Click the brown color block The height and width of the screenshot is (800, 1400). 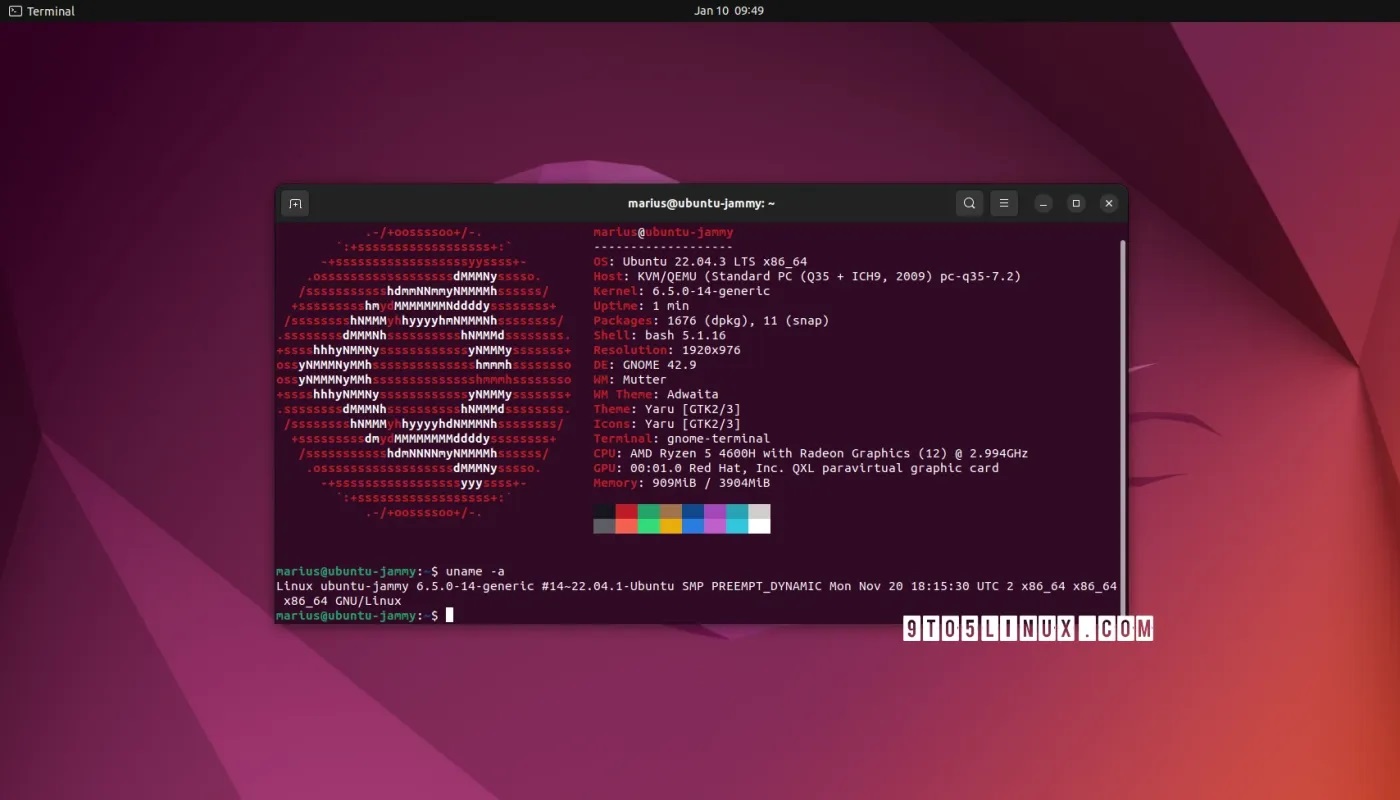pyautogui.click(x=670, y=511)
